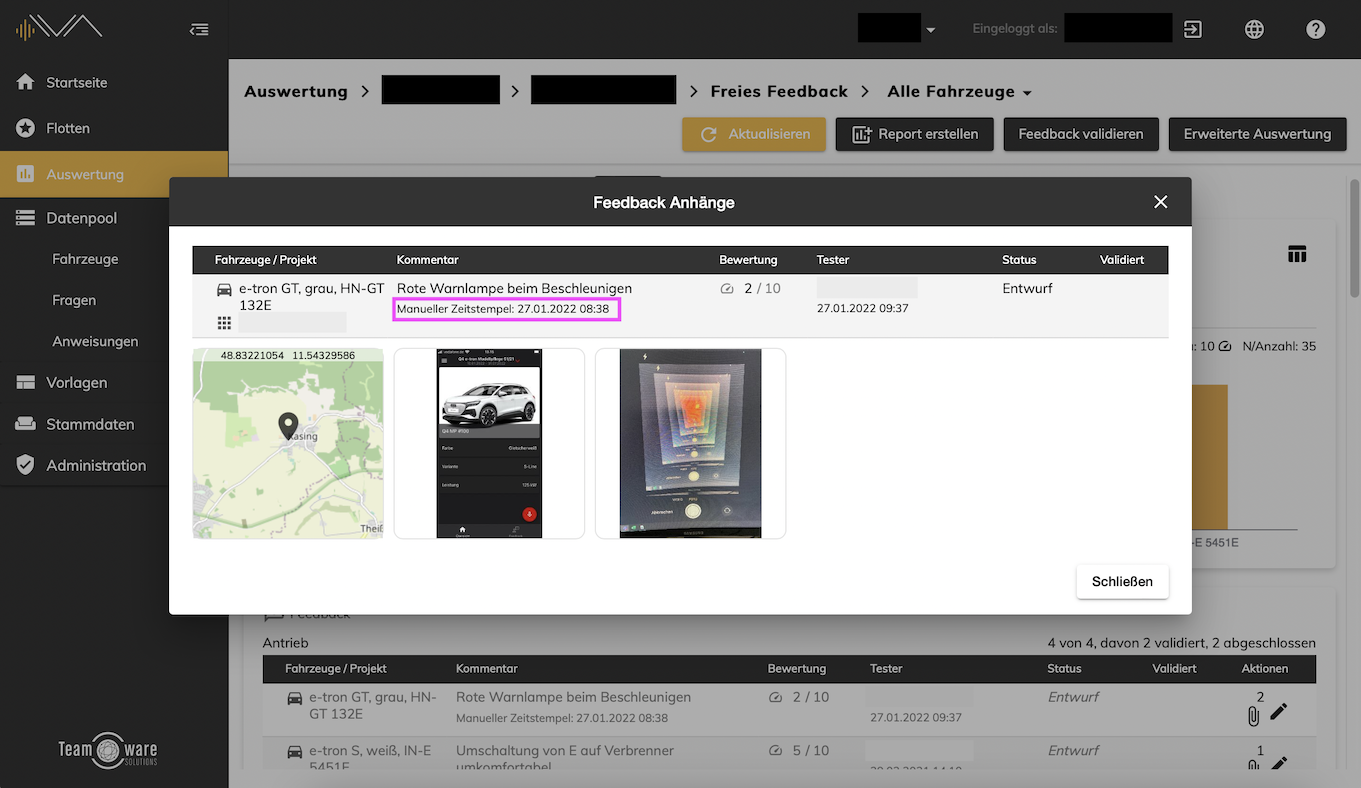Viewport: 1361px width, 788px height.
Task: Open the thermal camera photo thumbnail
Action: [x=690, y=443]
